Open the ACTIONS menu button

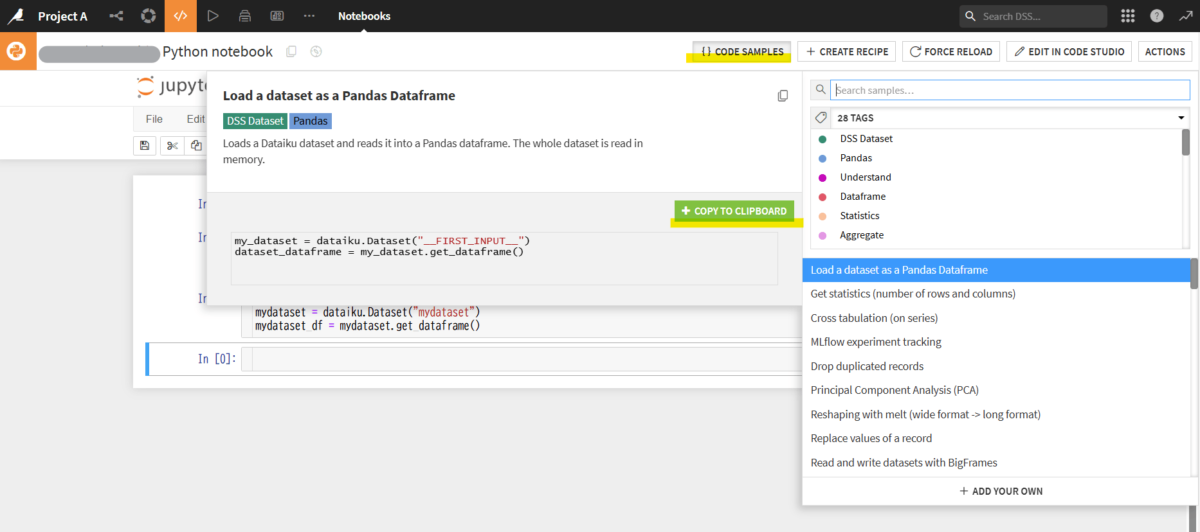(1165, 51)
